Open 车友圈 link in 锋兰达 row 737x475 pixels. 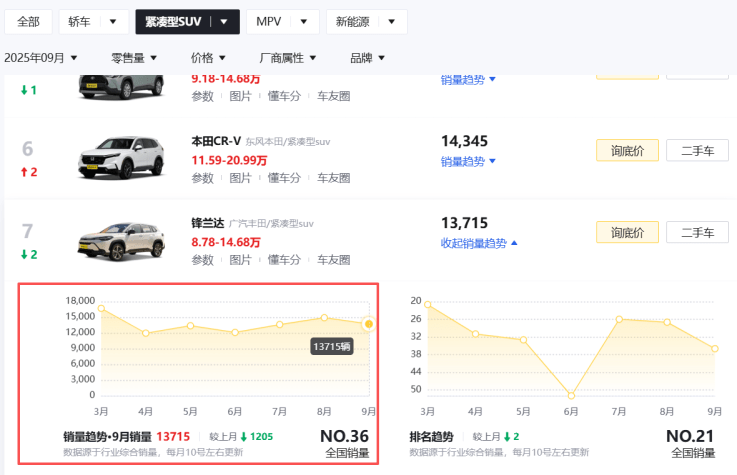point(333,260)
